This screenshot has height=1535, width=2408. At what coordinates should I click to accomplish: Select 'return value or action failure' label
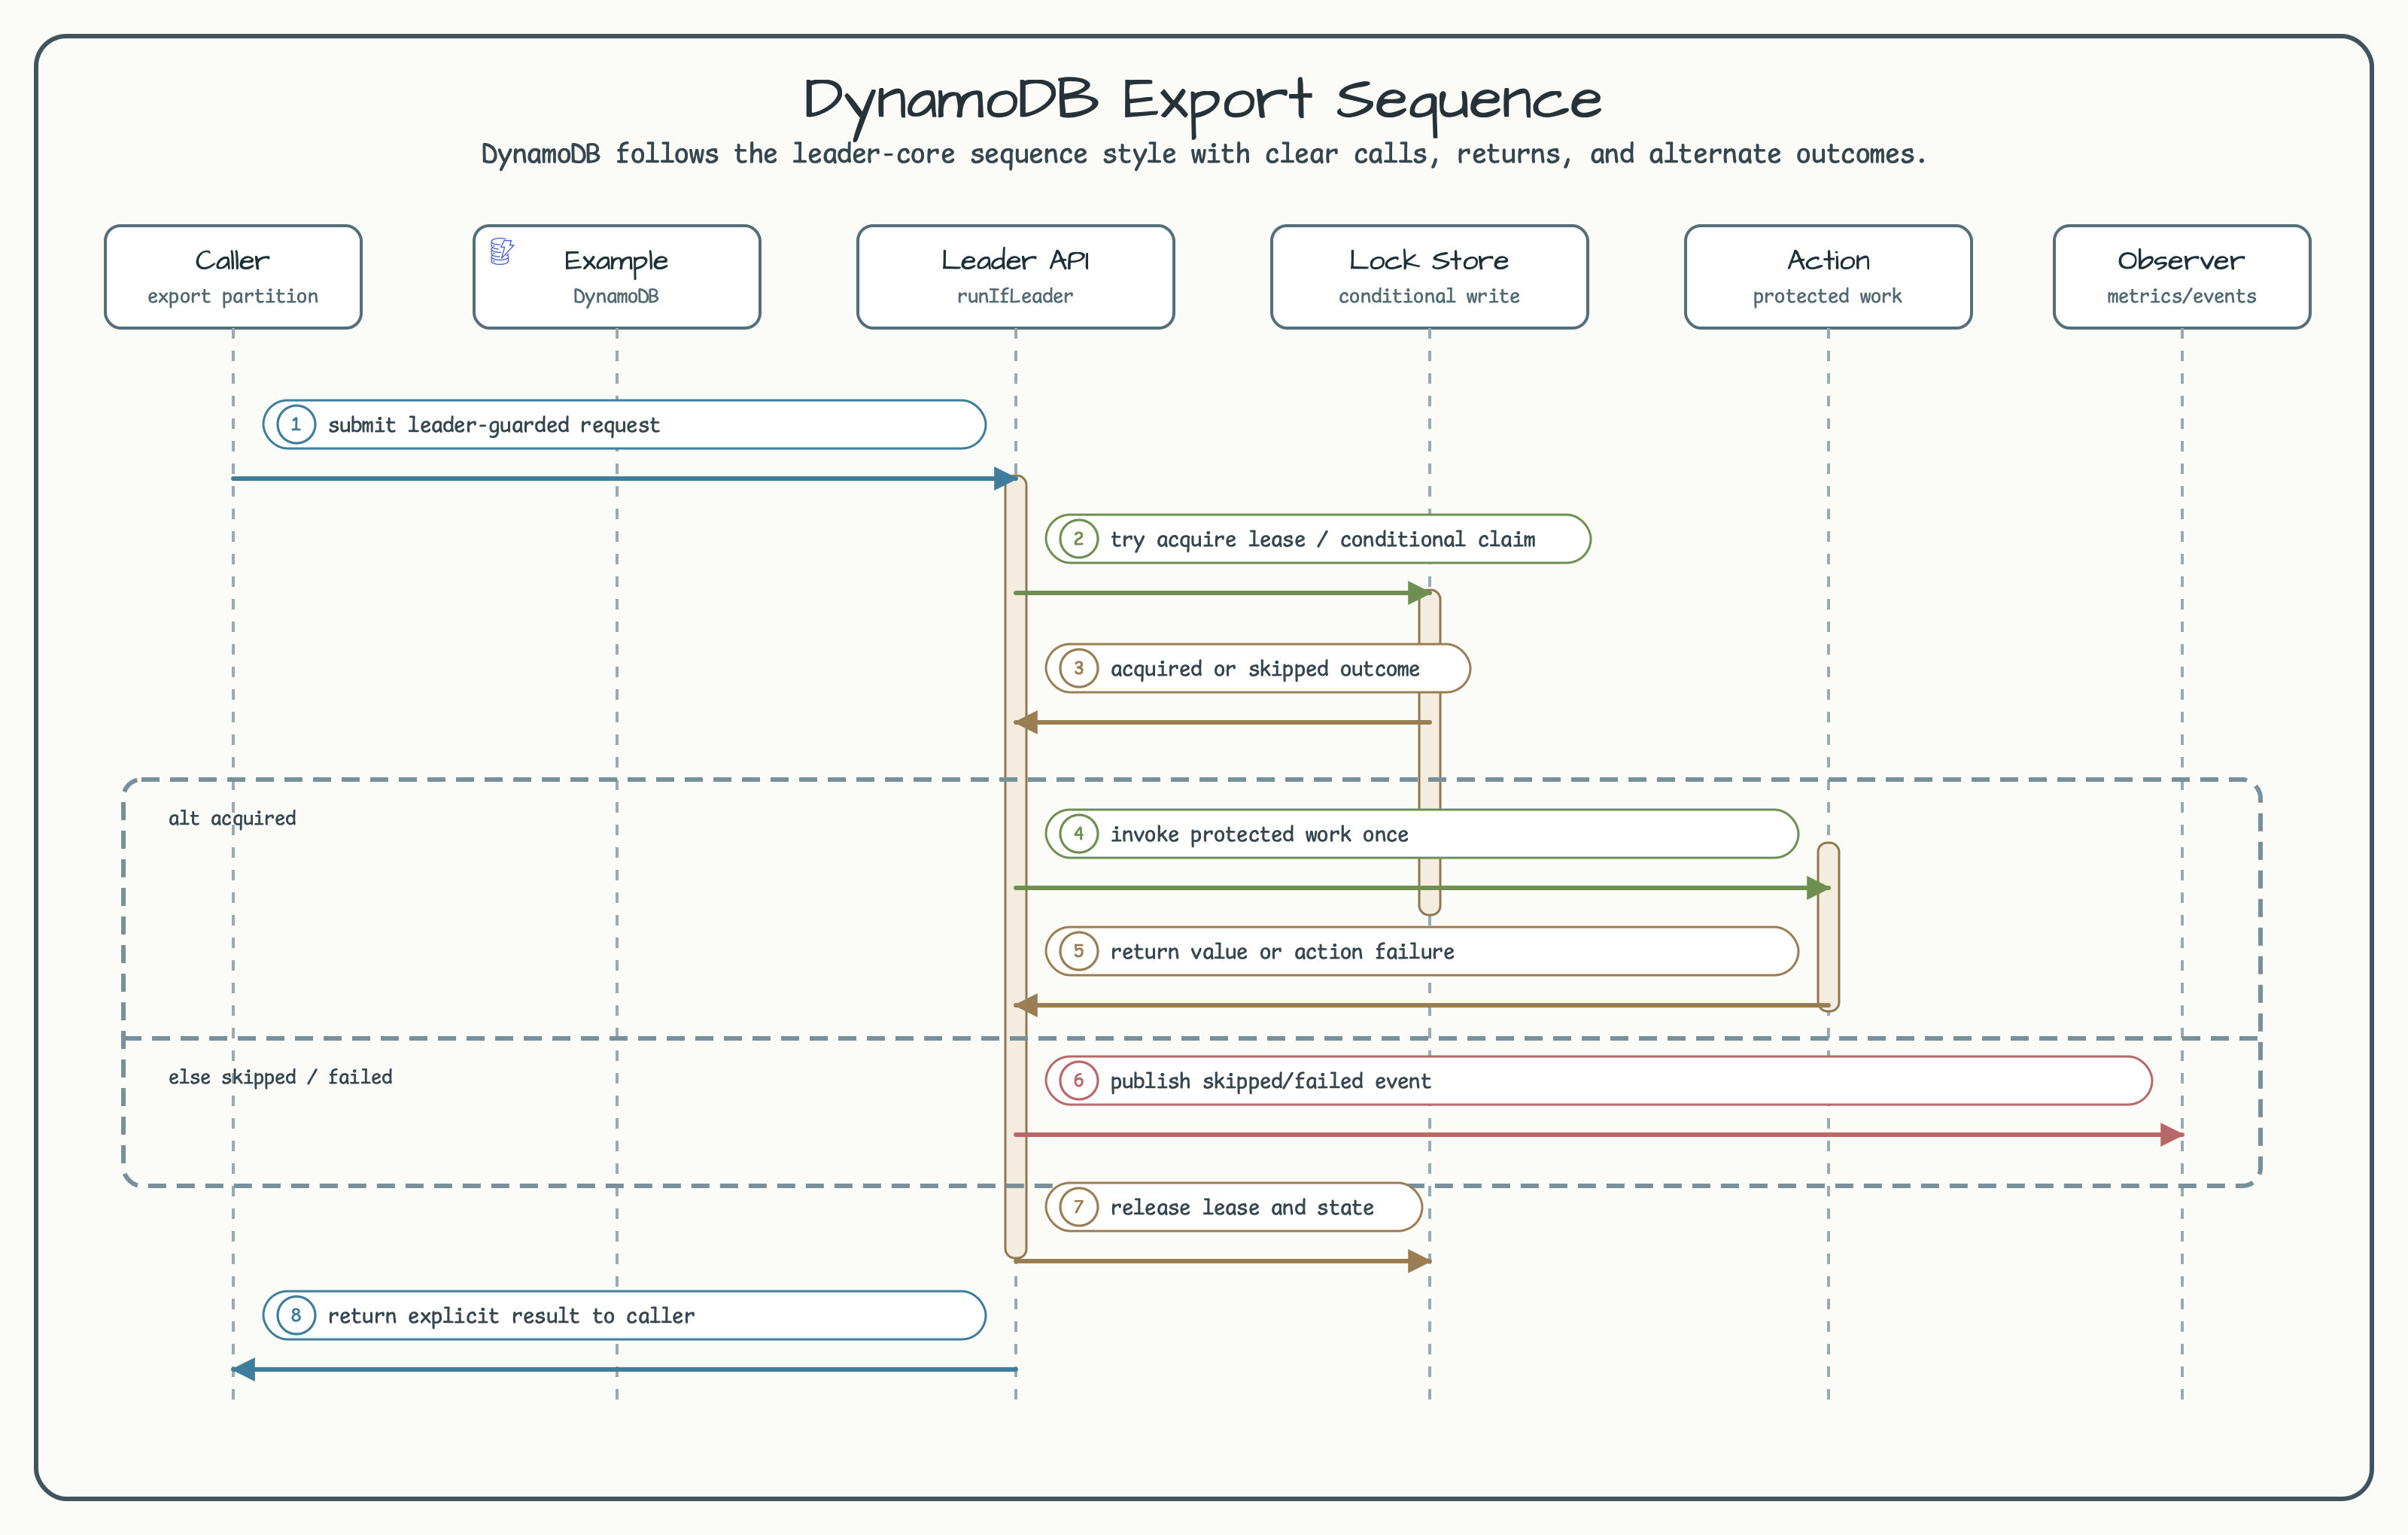(x=1282, y=952)
